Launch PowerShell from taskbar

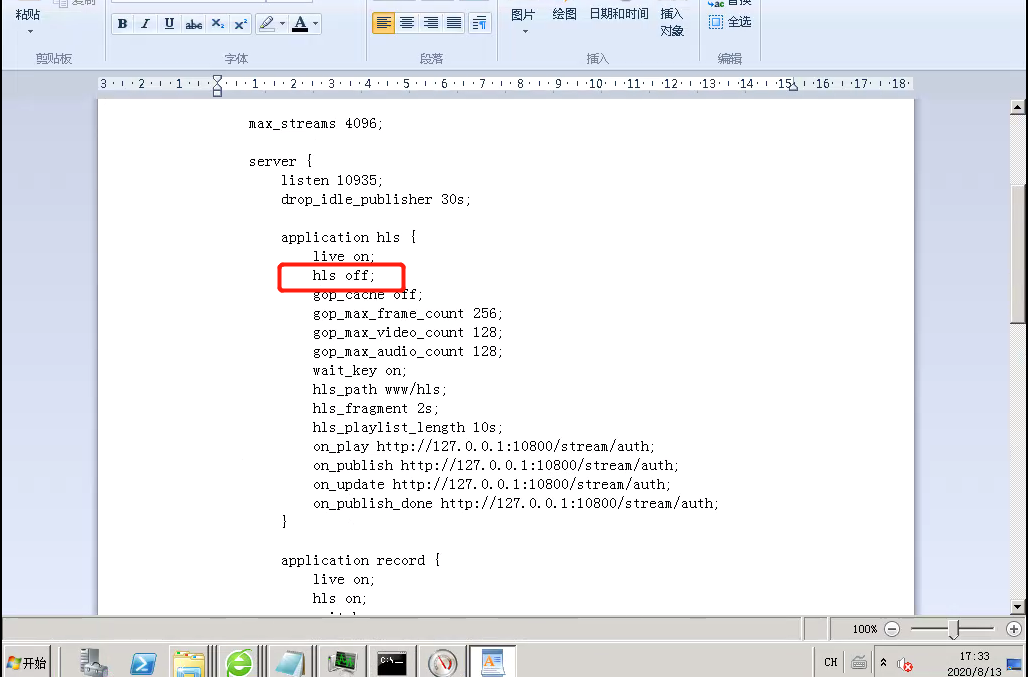coord(143,664)
